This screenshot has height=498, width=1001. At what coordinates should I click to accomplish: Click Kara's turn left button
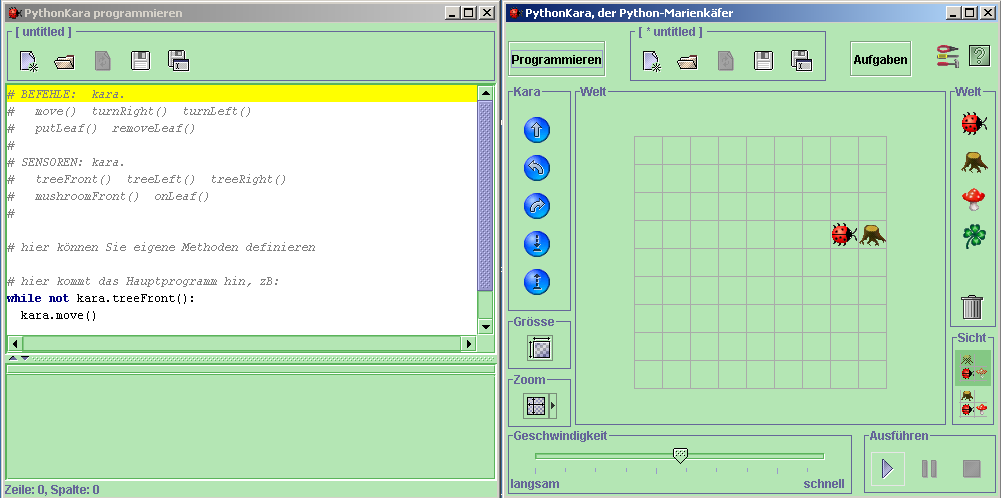coord(537,168)
